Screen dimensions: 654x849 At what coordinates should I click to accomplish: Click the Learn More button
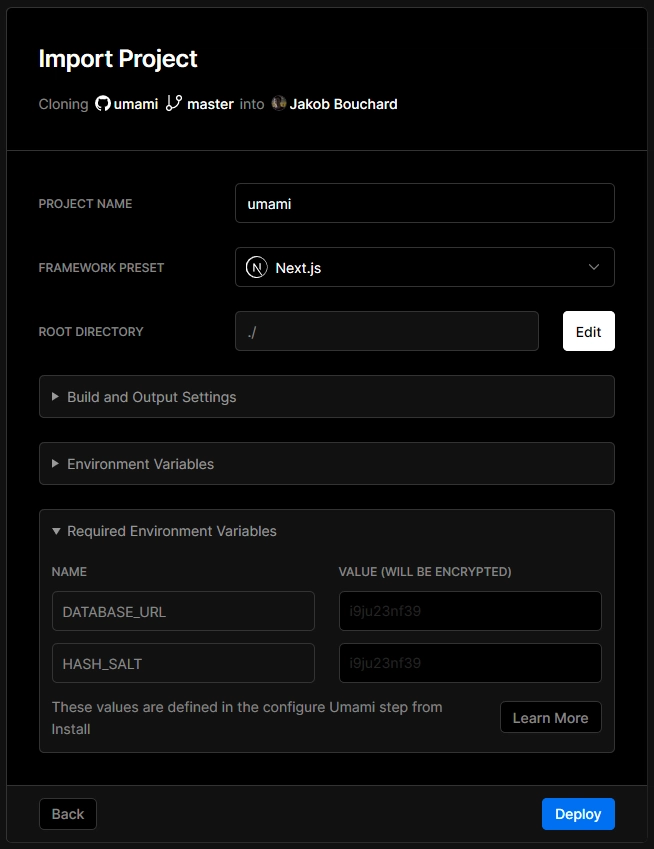coord(550,718)
